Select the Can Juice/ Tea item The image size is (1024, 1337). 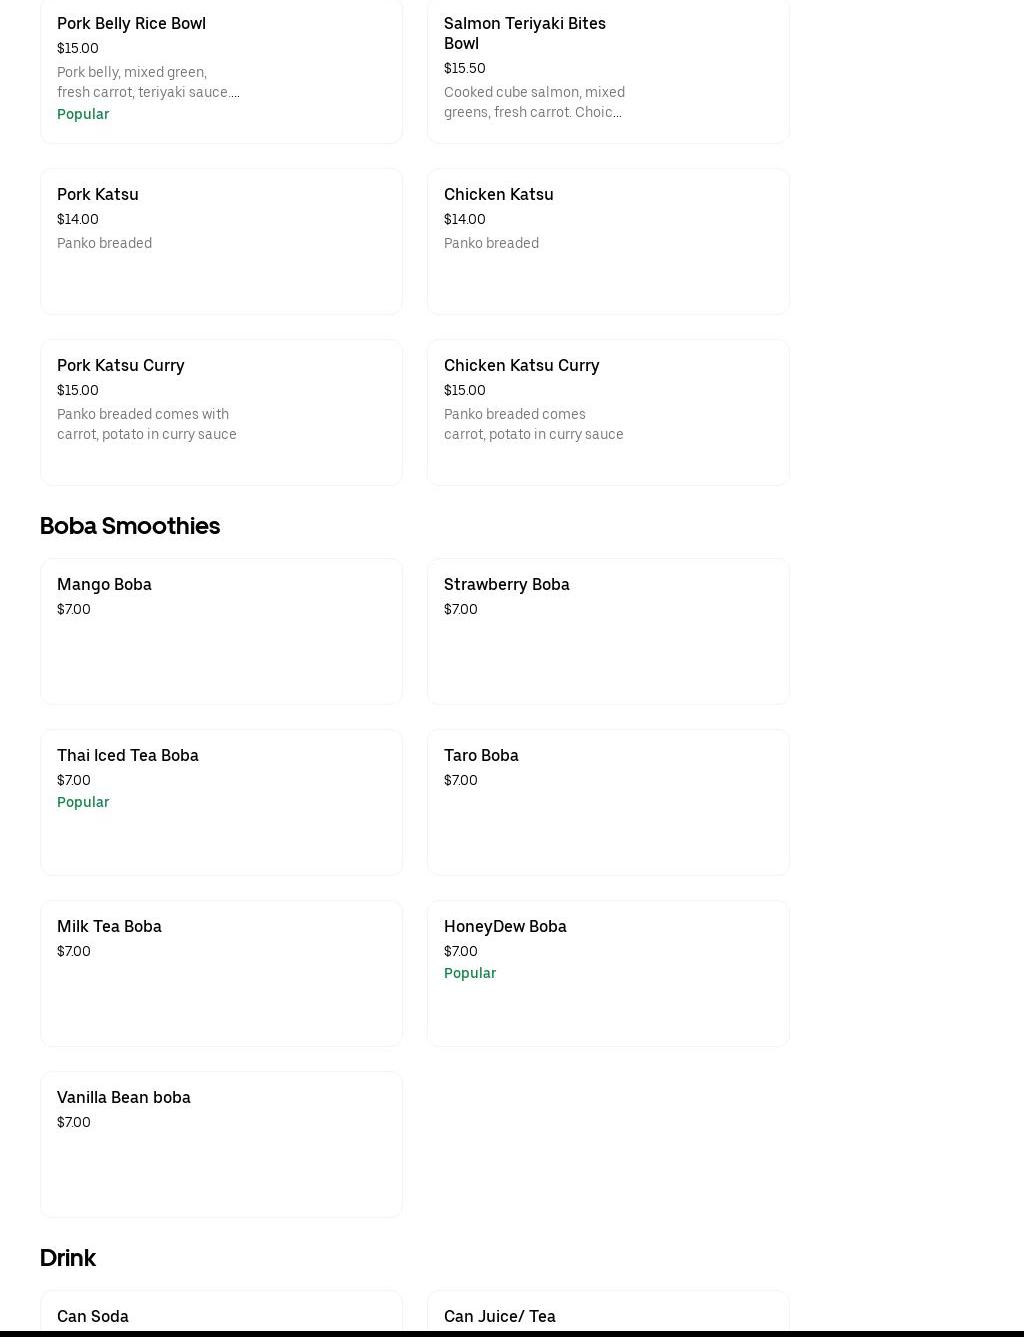pyautogui.click(x=608, y=1315)
